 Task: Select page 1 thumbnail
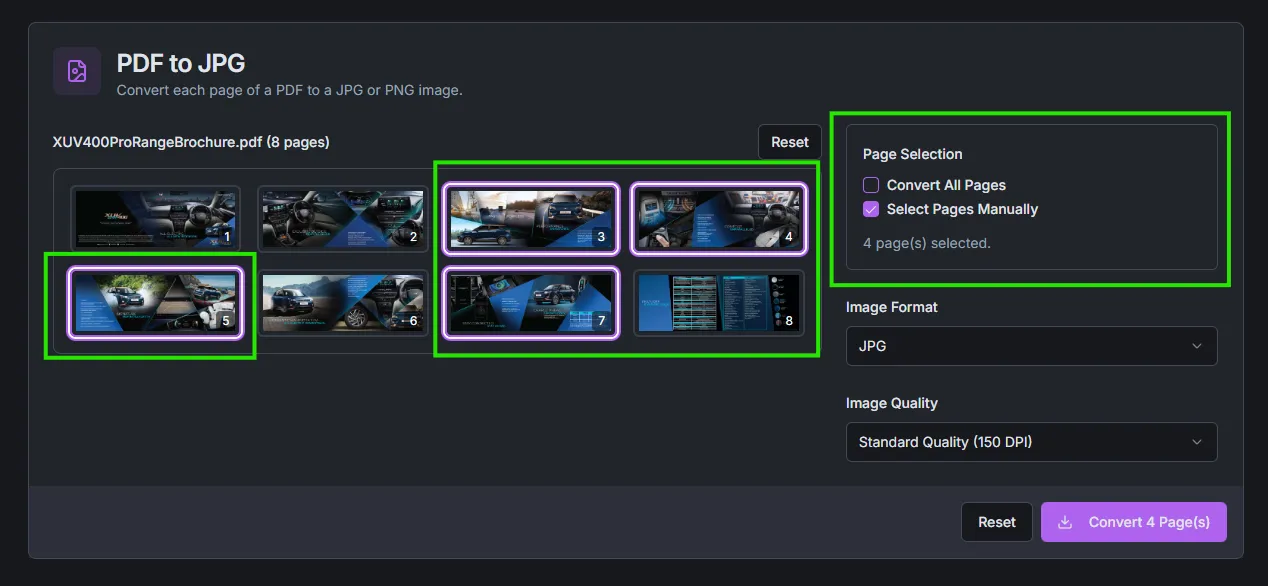point(154,218)
